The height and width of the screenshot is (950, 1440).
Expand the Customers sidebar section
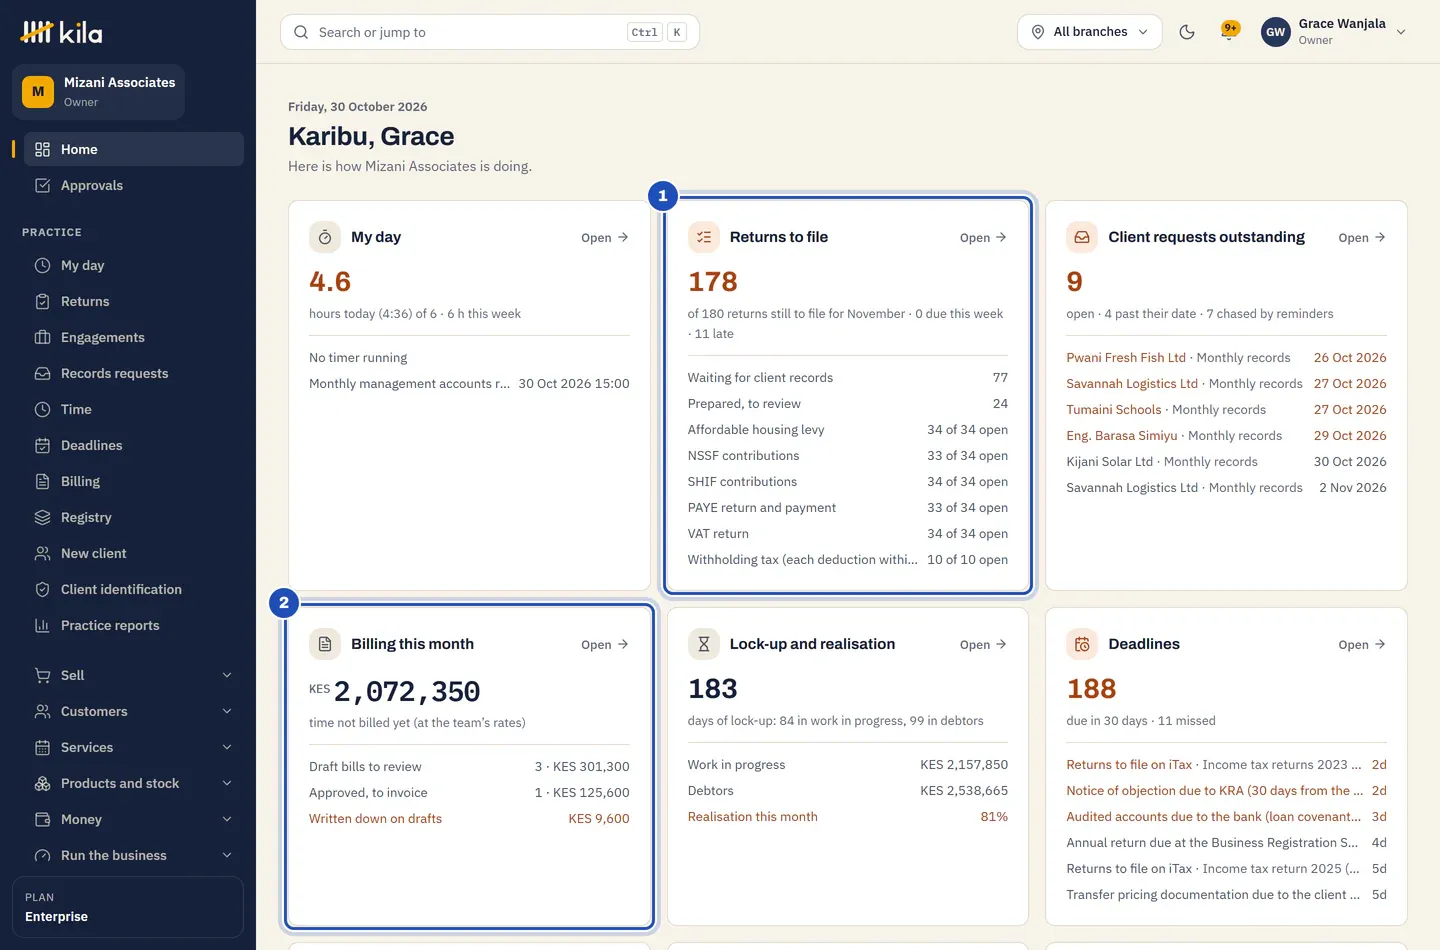[133, 711]
